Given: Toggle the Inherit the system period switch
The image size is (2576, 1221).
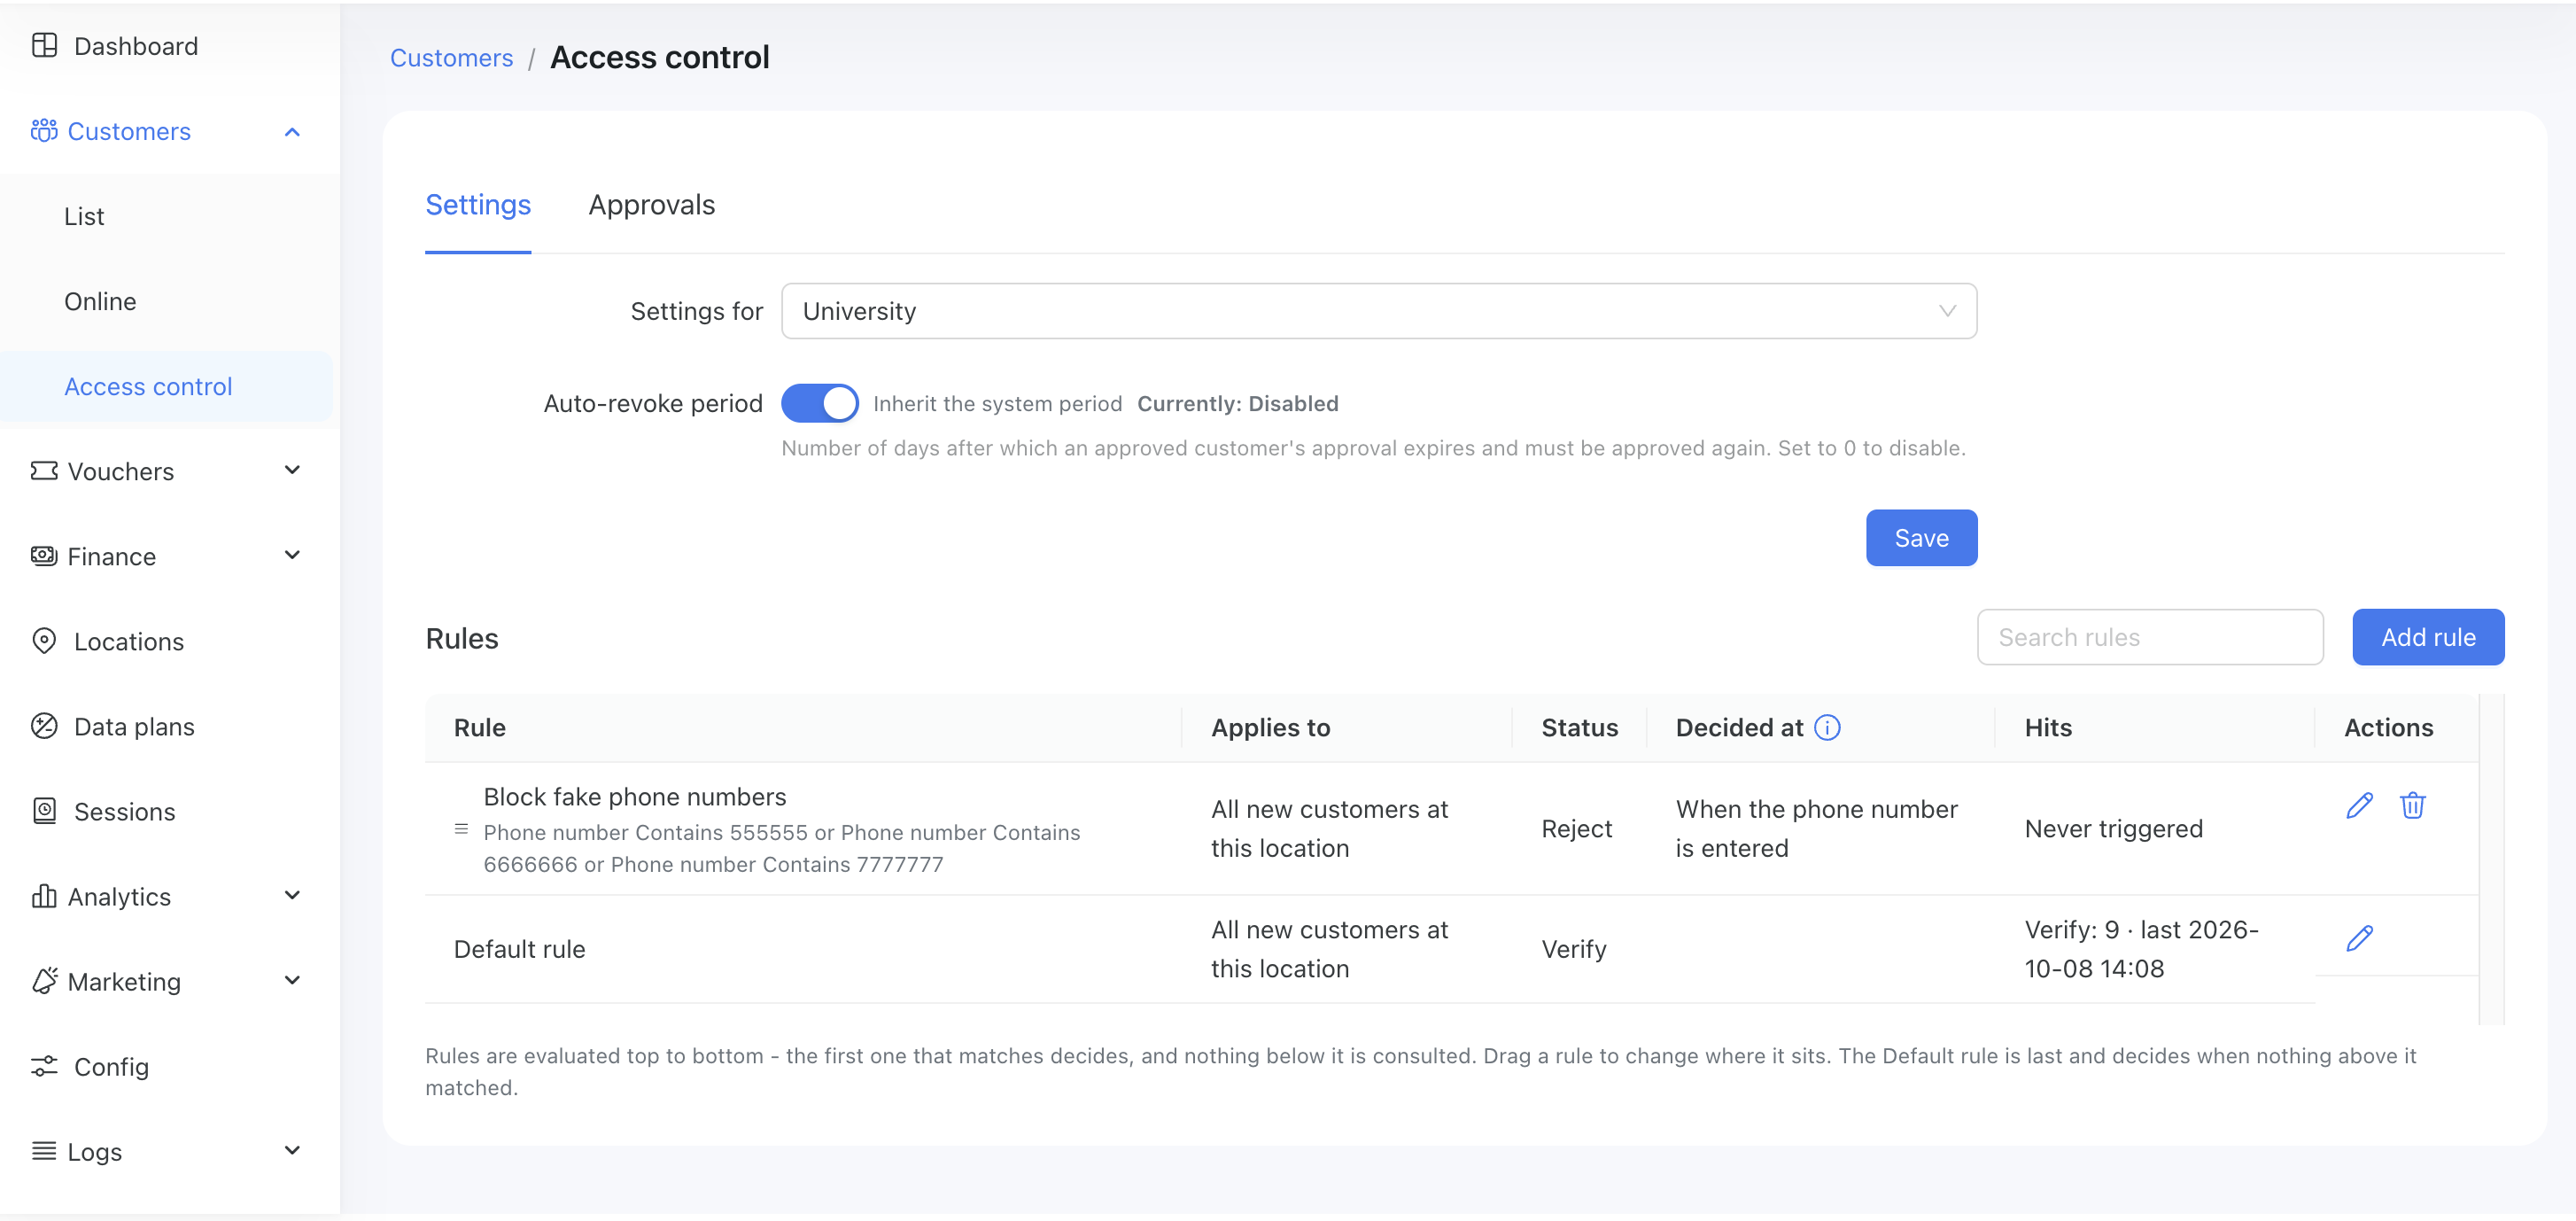Looking at the screenshot, I should click(x=819, y=404).
